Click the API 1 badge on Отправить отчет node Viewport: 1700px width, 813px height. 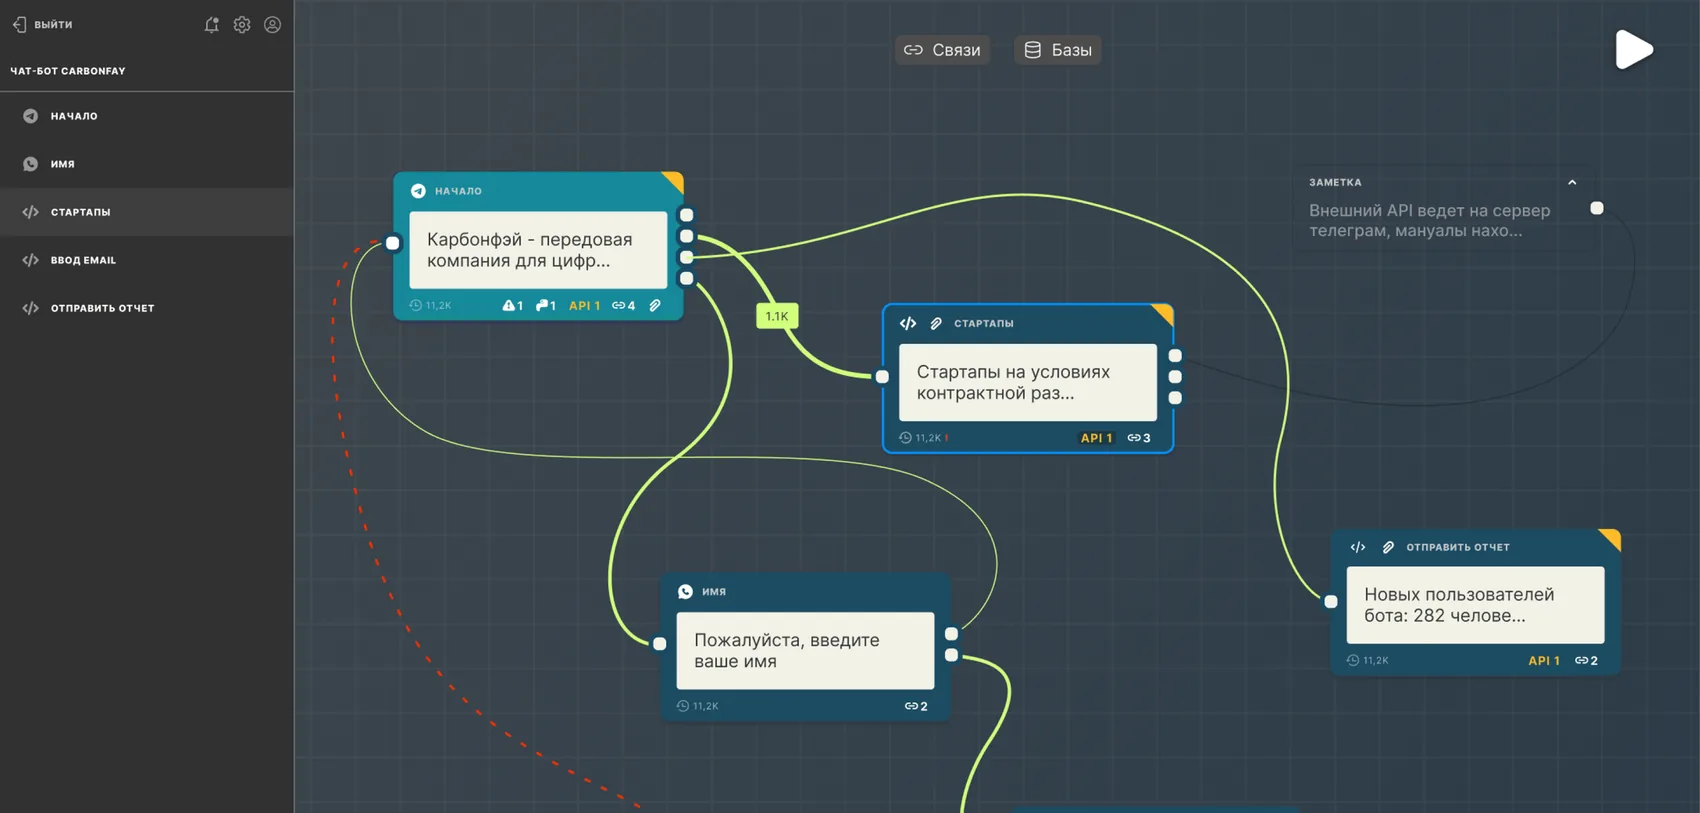point(1544,660)
